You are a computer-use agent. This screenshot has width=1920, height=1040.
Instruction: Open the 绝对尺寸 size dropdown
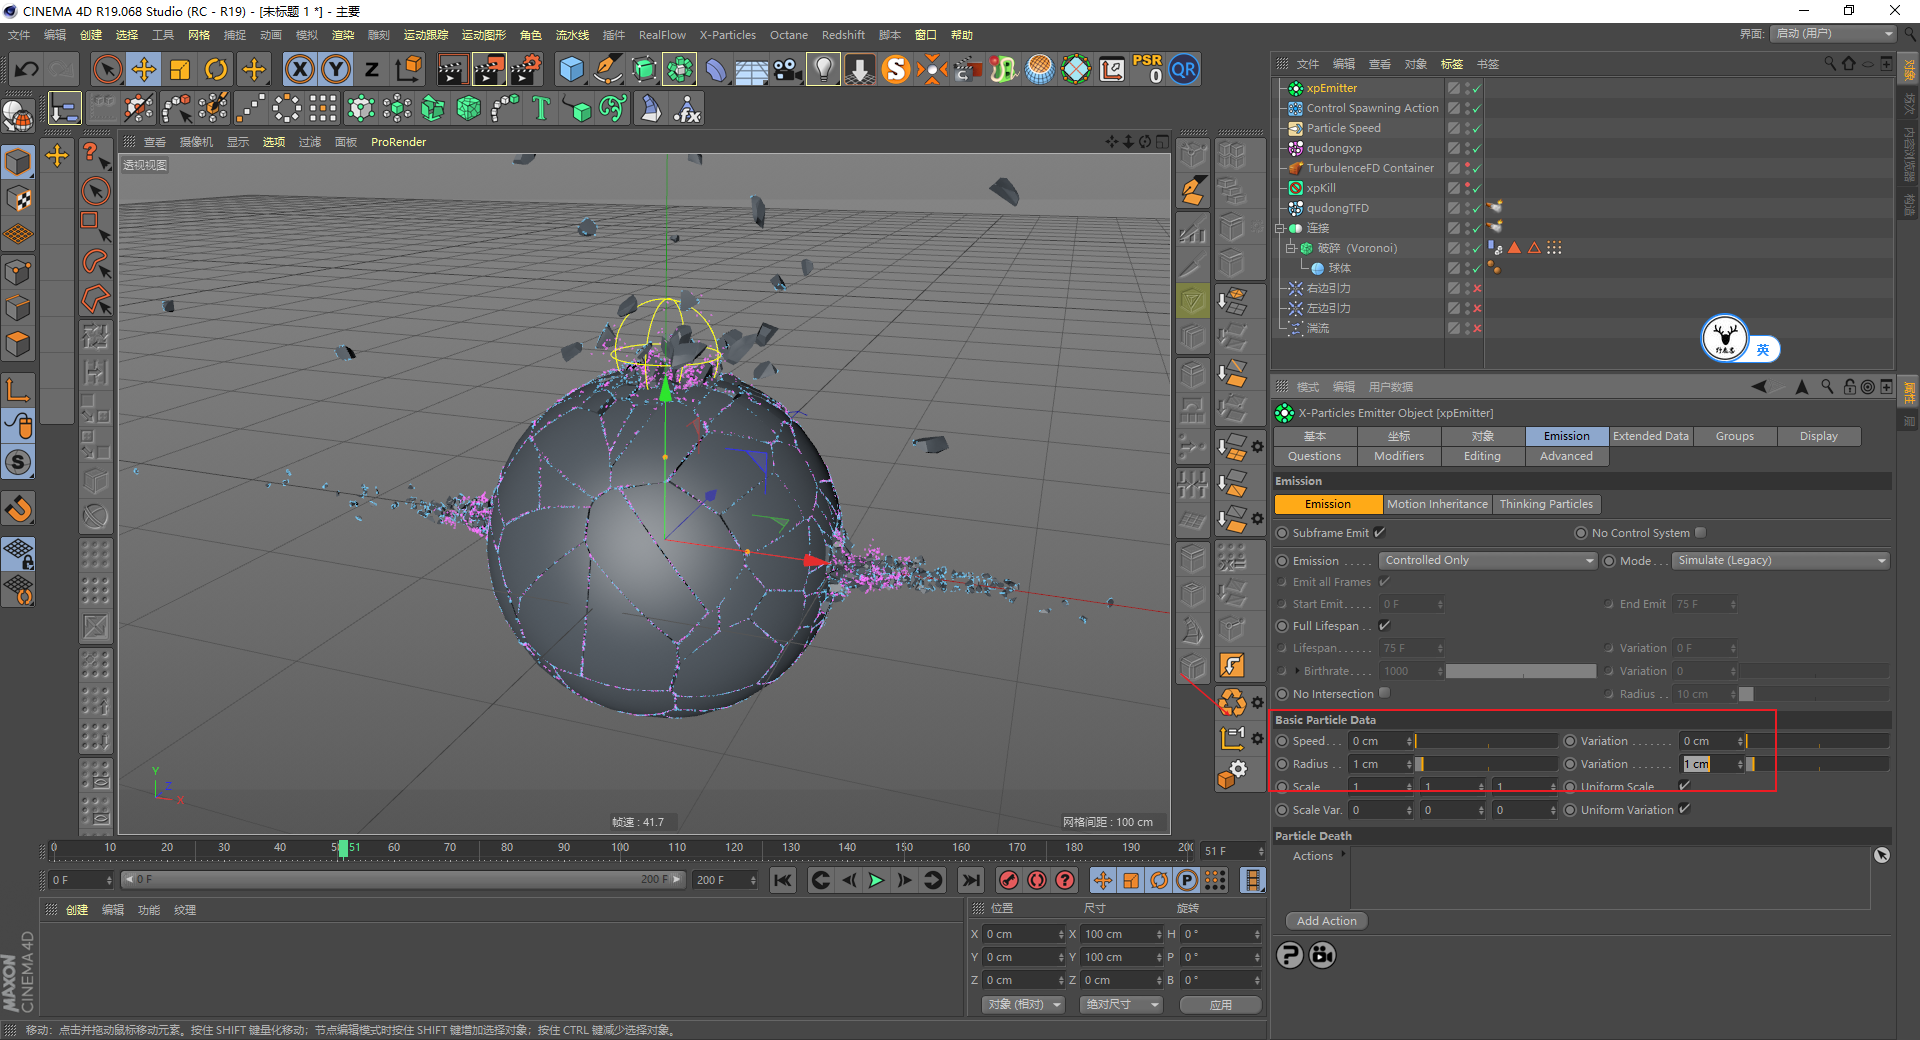point(1121,1004)
